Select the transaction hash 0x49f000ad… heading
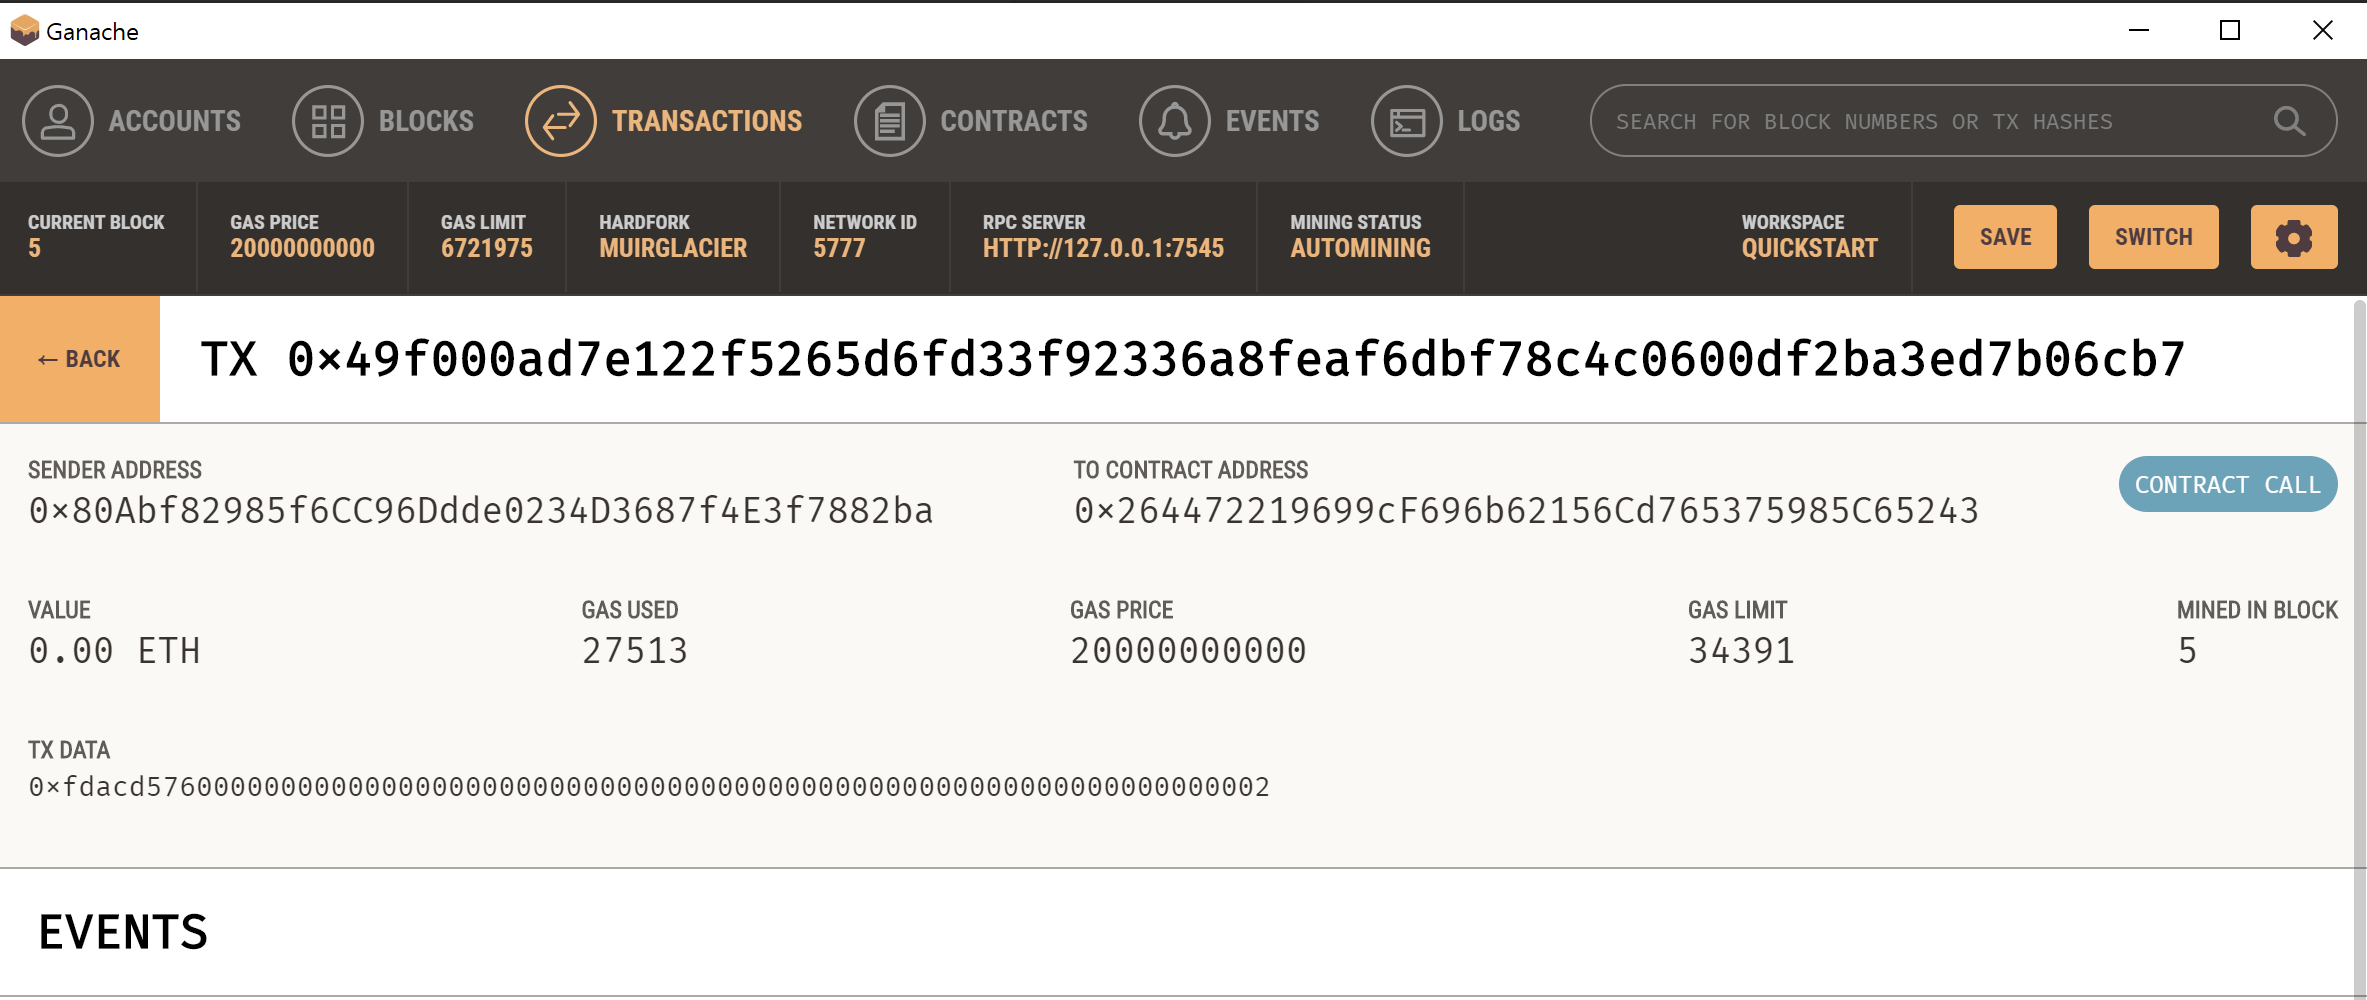 pyautogui.click(x=1193, y=359)
